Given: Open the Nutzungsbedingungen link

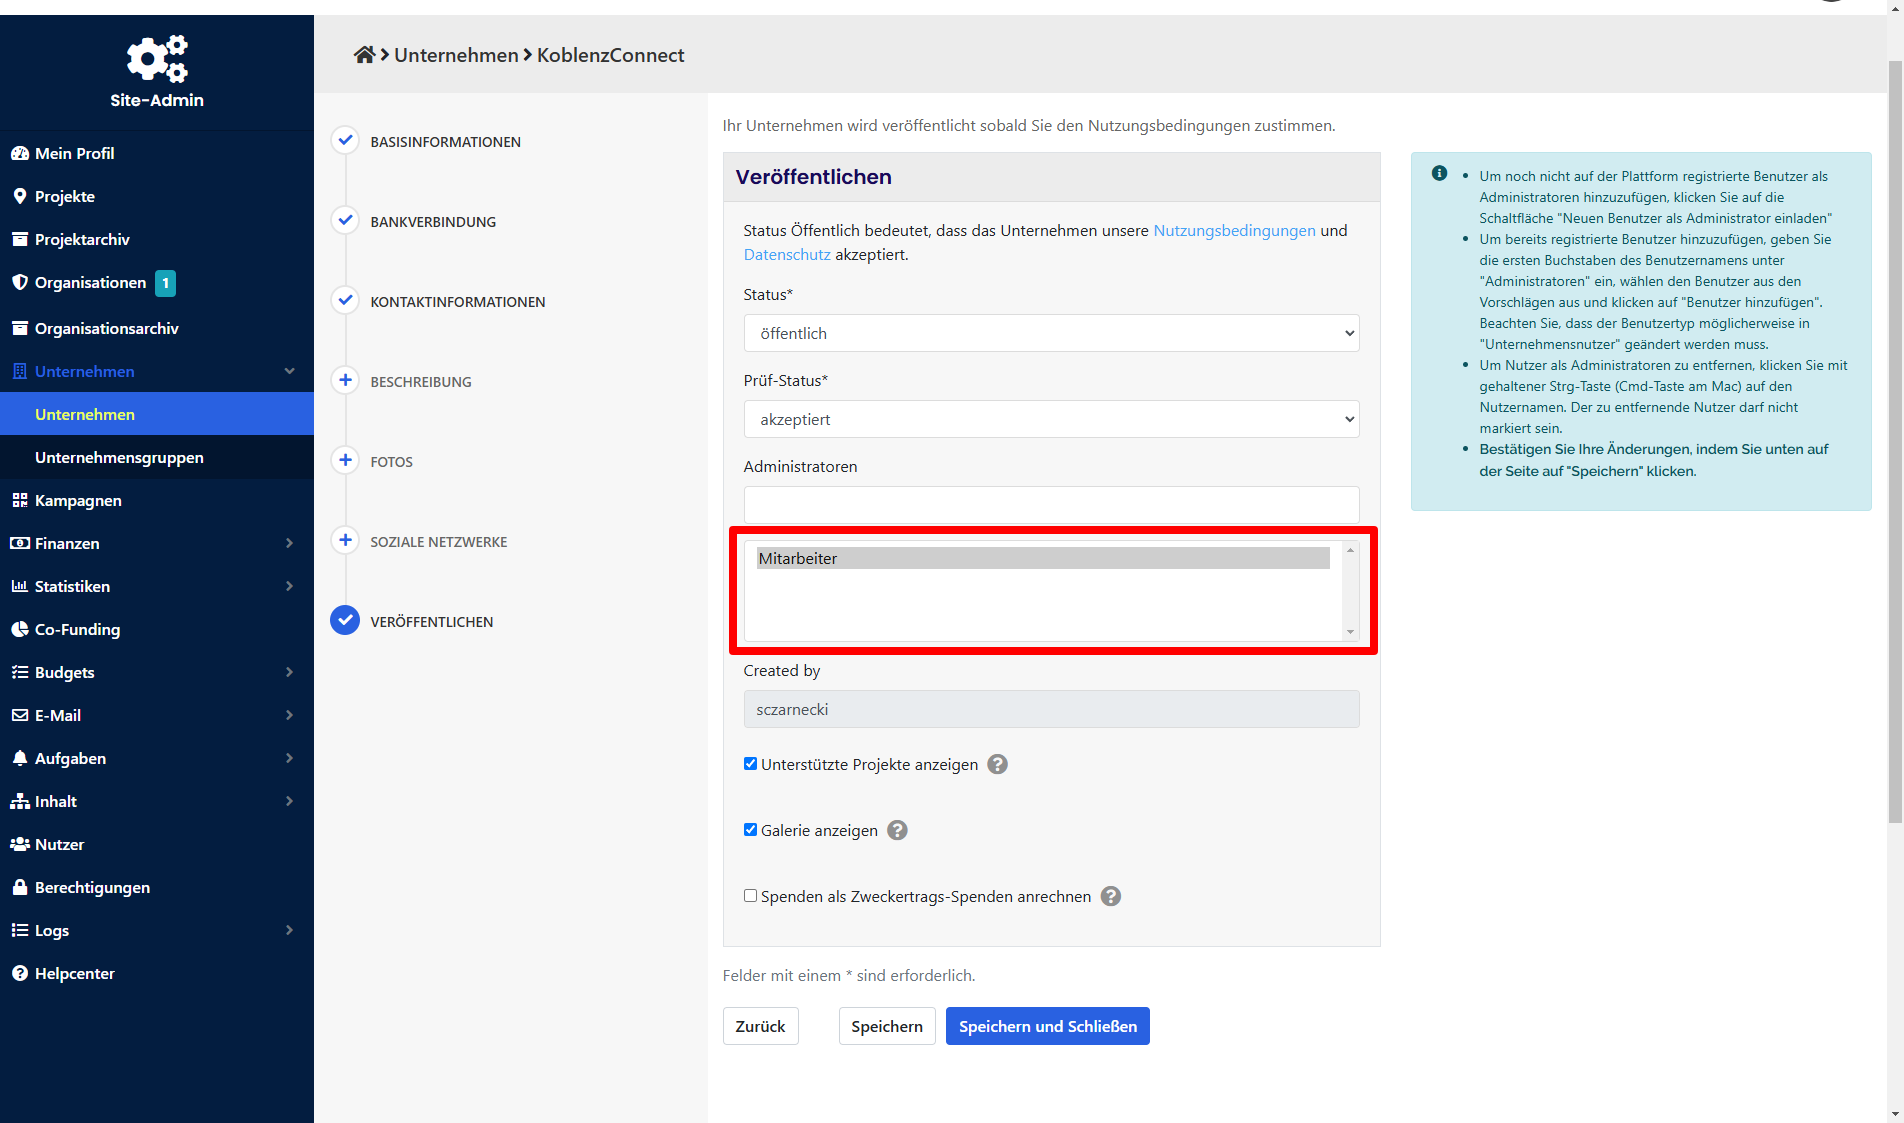Looking at the screenshot, I should tap(1234, 230).
